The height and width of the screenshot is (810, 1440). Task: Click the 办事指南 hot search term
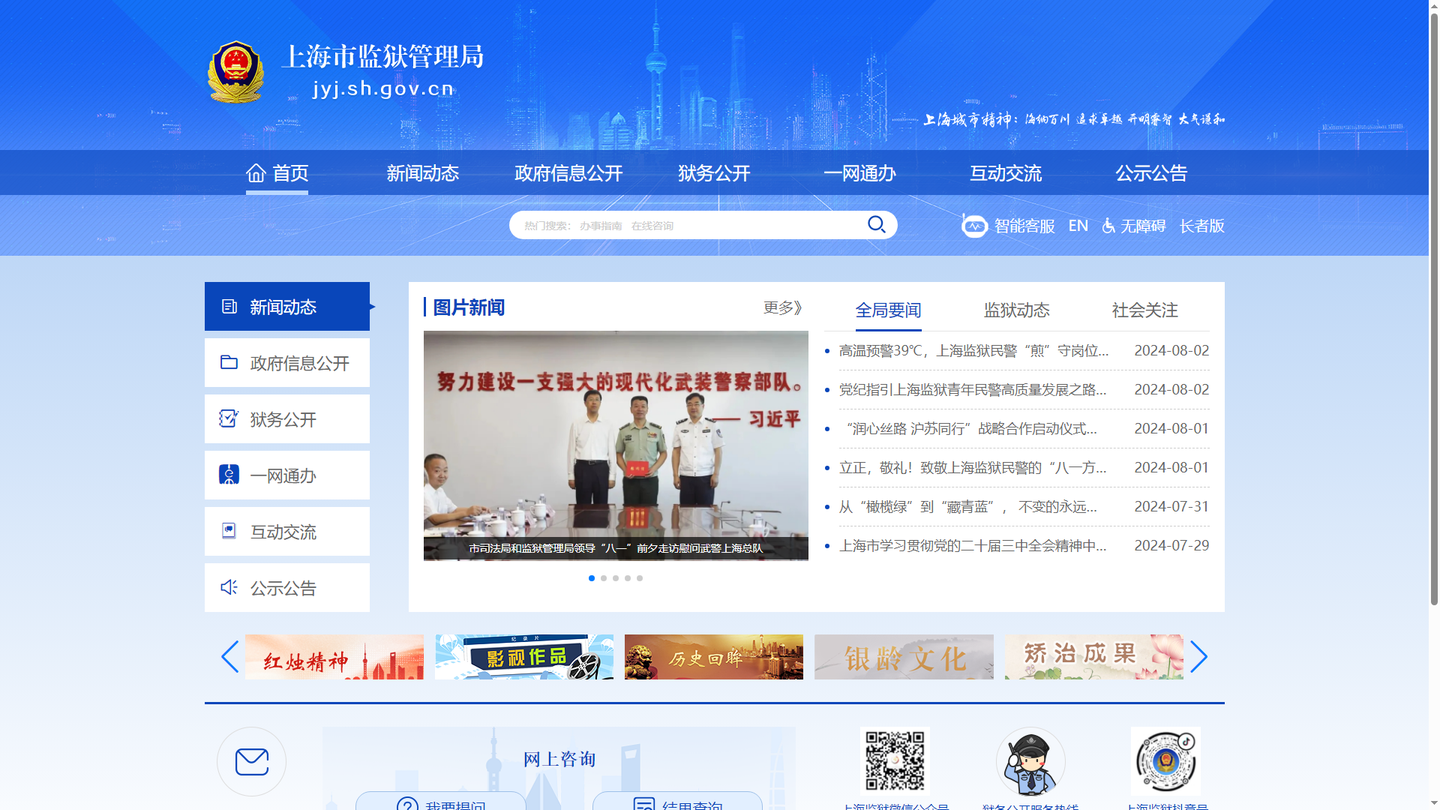pos(601,226)
